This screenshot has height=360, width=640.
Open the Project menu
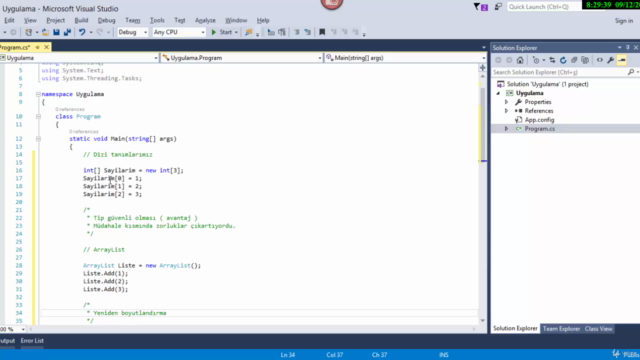[56, 20]
